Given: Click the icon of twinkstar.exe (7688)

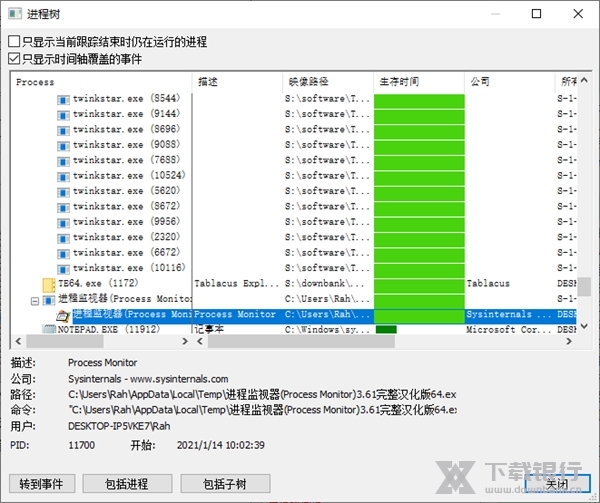Looking at the screenshot, I should pyautogui.click(x=63, y=161).
